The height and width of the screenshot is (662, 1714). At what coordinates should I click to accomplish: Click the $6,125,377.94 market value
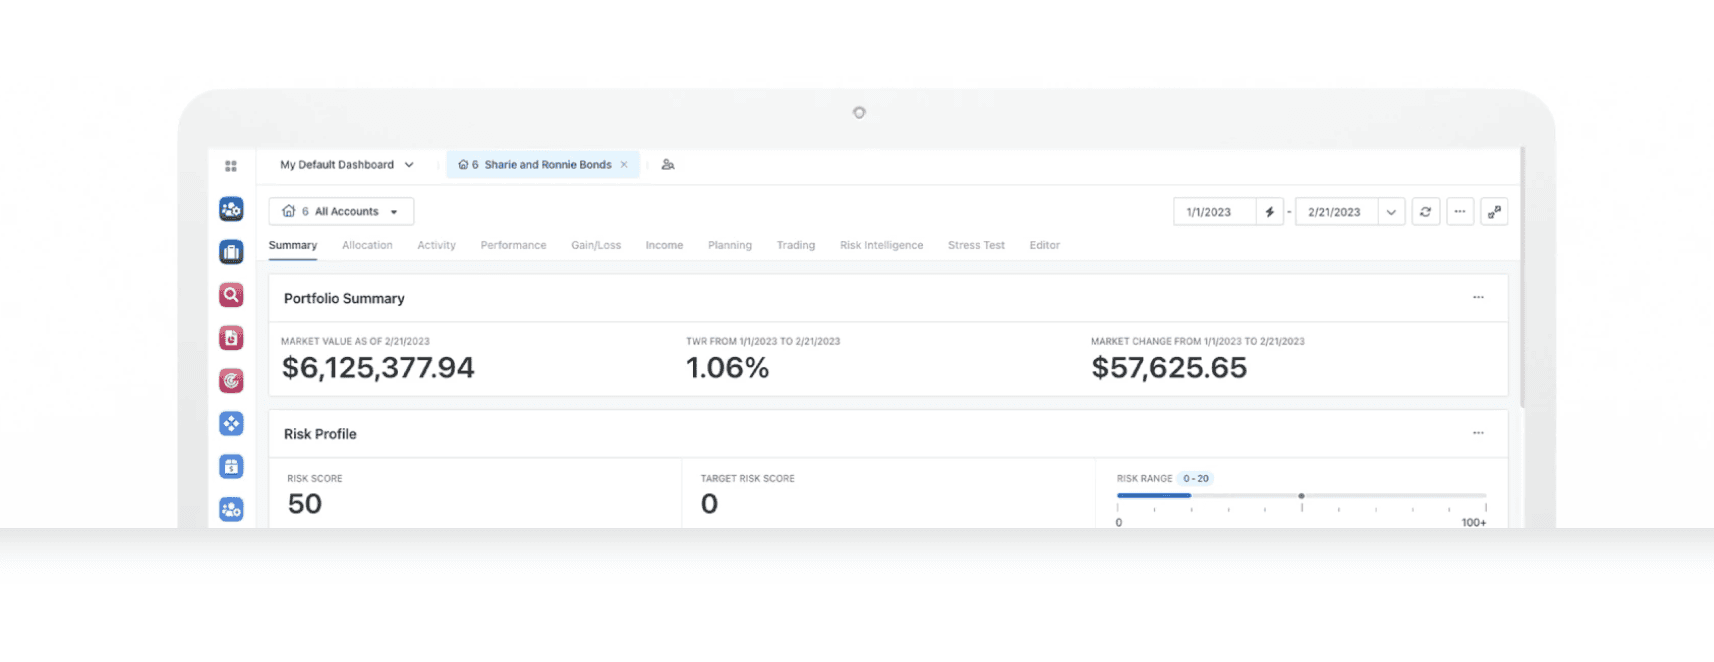tap(378, 368)
